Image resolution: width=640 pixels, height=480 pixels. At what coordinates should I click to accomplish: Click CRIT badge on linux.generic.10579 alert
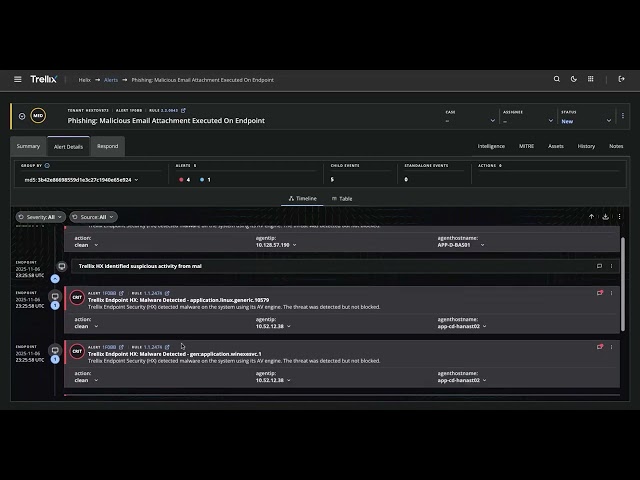click(77, 298)
